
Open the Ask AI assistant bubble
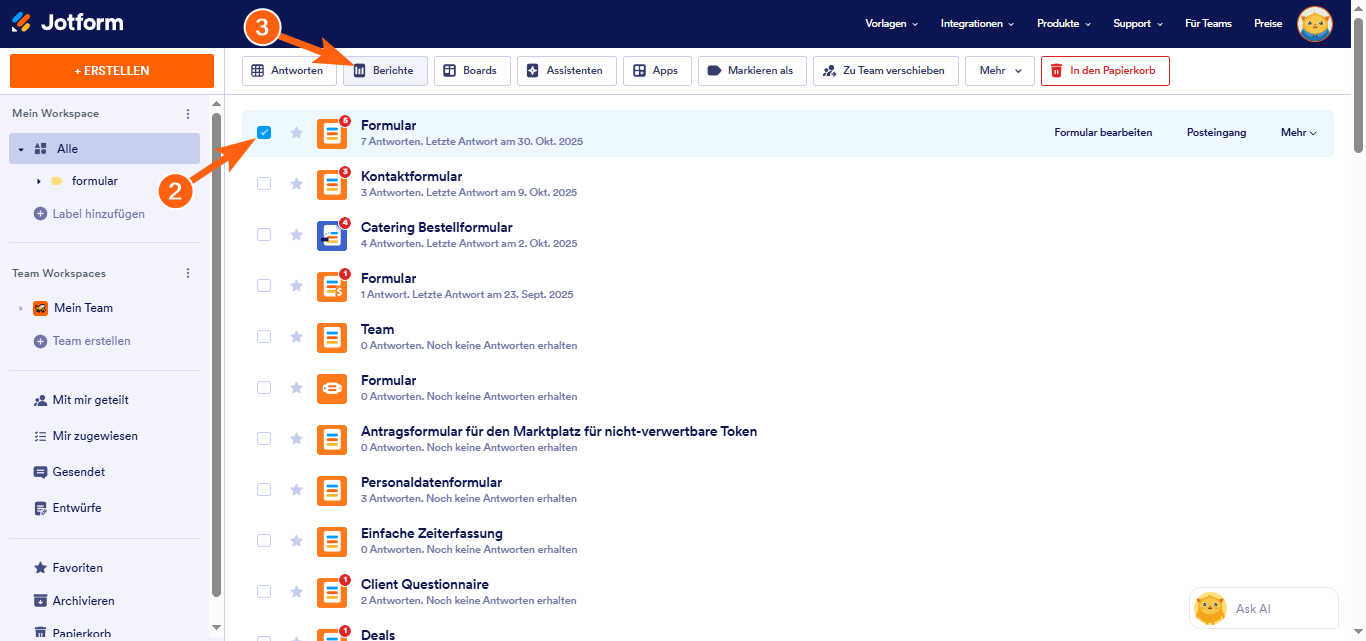click(x=1263, y=608)
